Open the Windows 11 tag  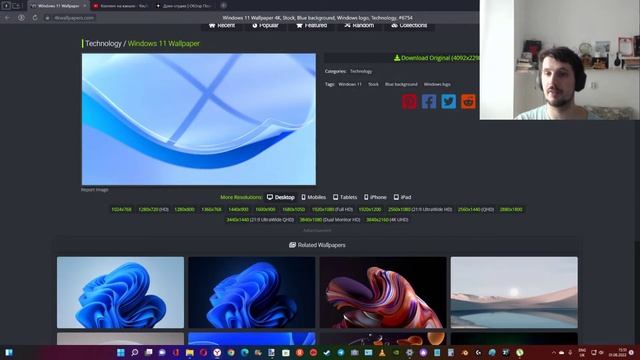tap(350, 84)
